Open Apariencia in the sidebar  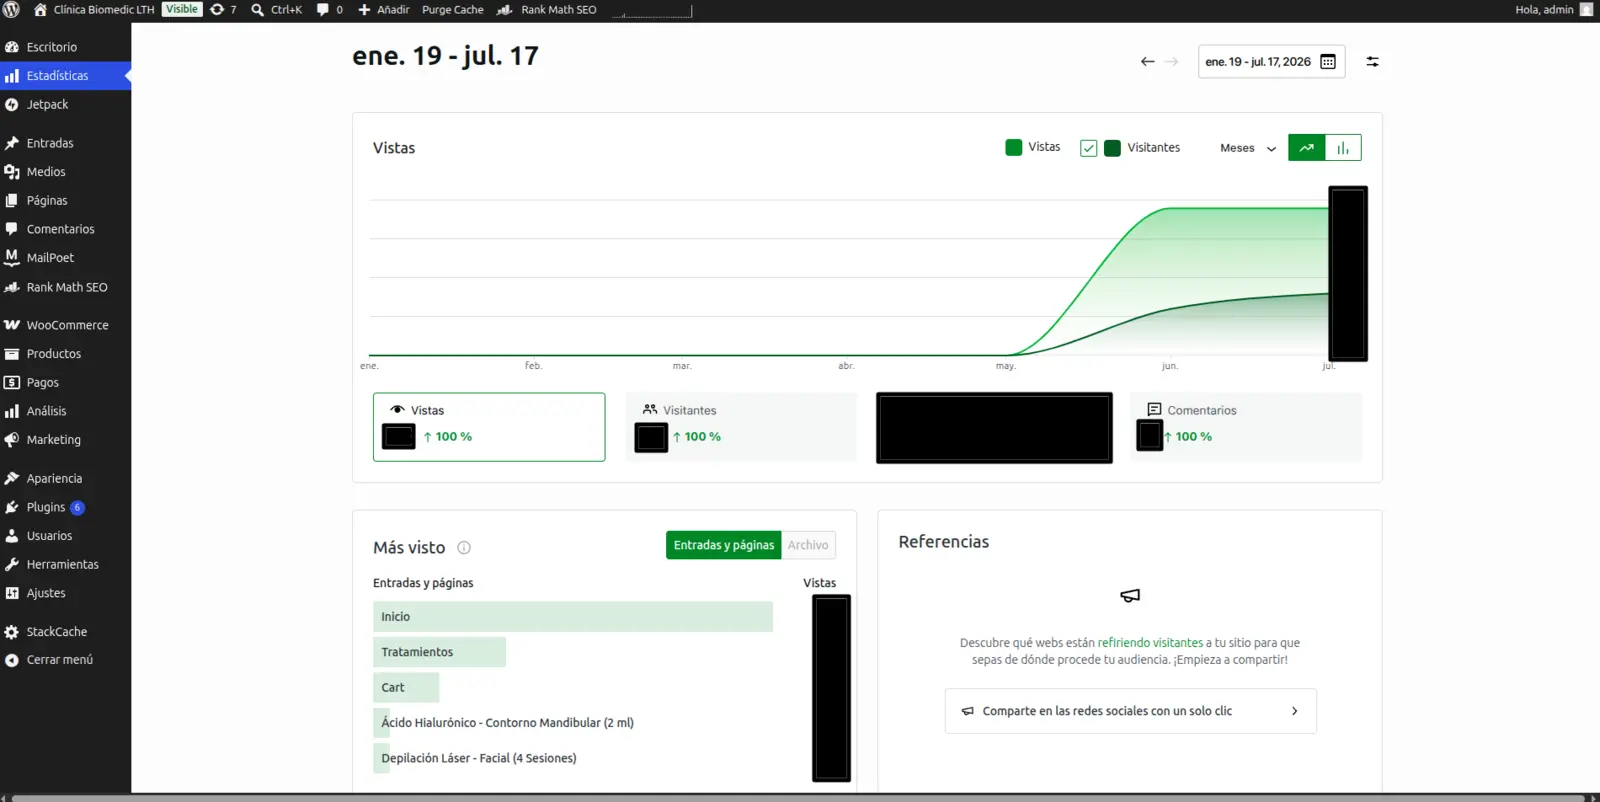click(65, 479)
